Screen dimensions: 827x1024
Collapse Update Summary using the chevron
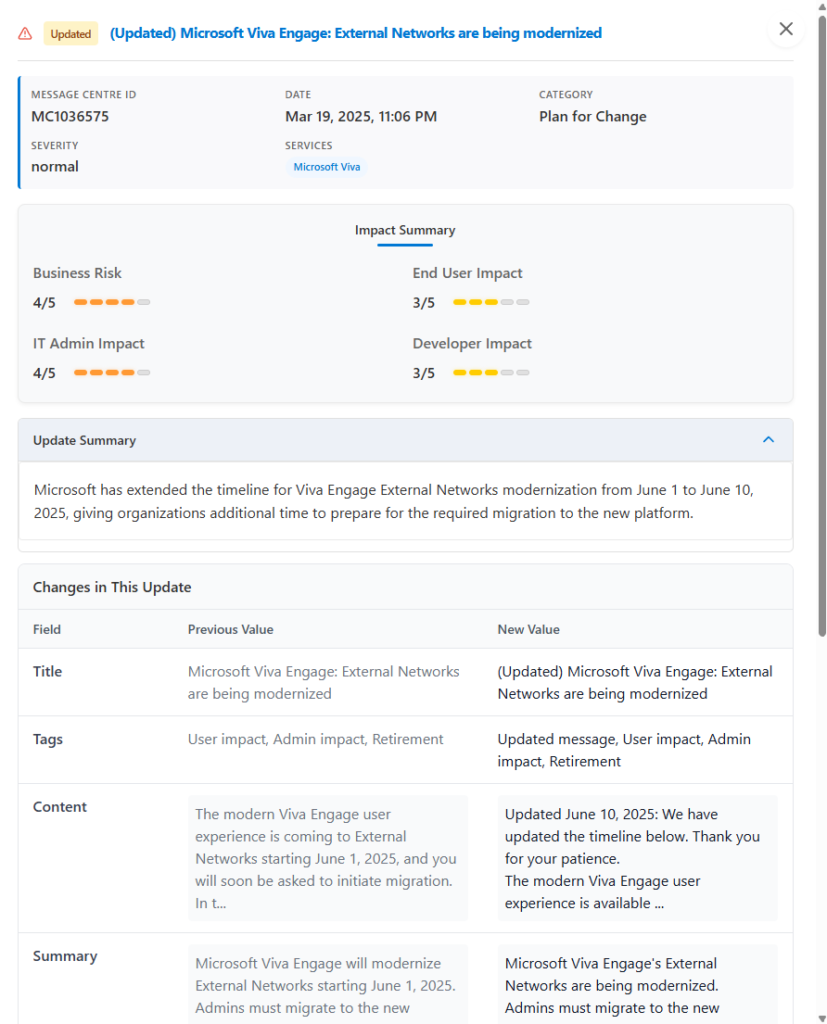(768, 440)
